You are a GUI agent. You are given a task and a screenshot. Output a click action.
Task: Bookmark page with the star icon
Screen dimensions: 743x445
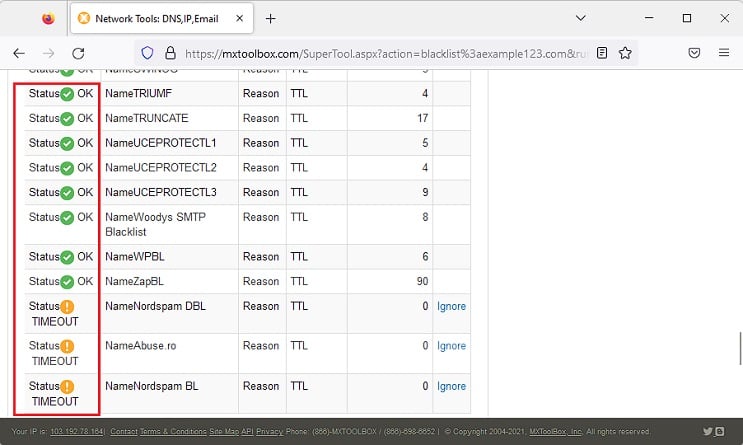pyautogui.click(x=625, y=53)
